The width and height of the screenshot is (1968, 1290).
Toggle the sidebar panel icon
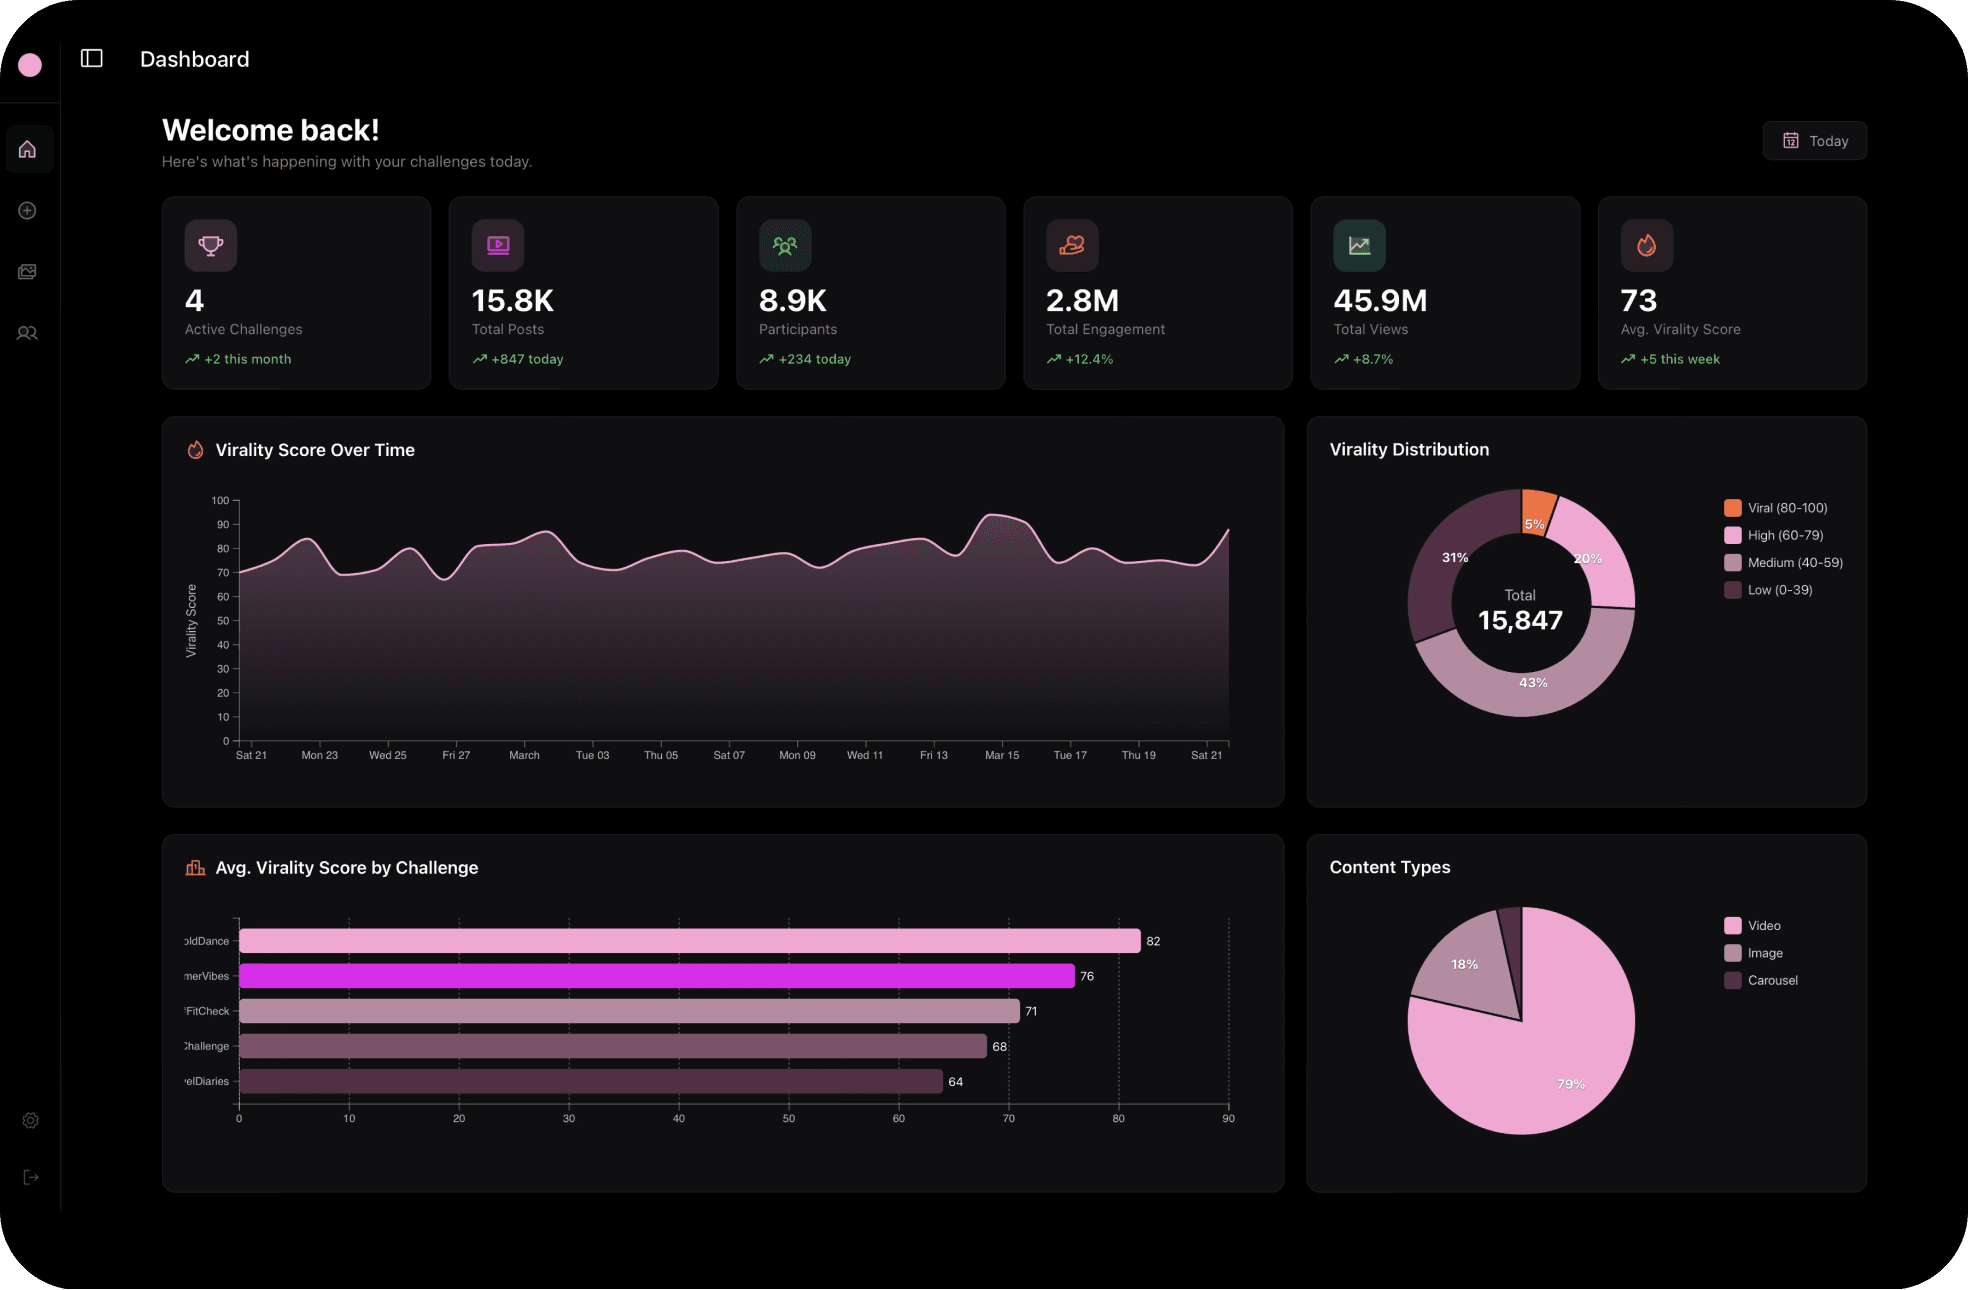92,59
